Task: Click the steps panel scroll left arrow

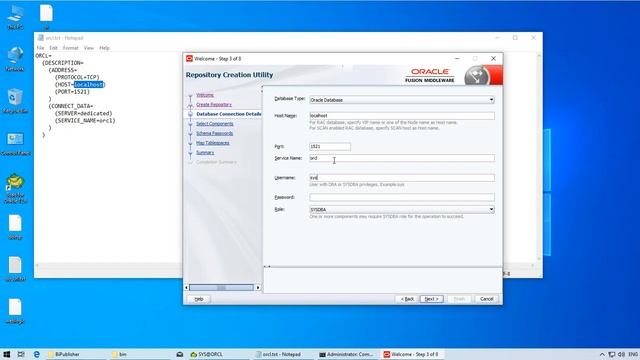Action: coord(187,288)
